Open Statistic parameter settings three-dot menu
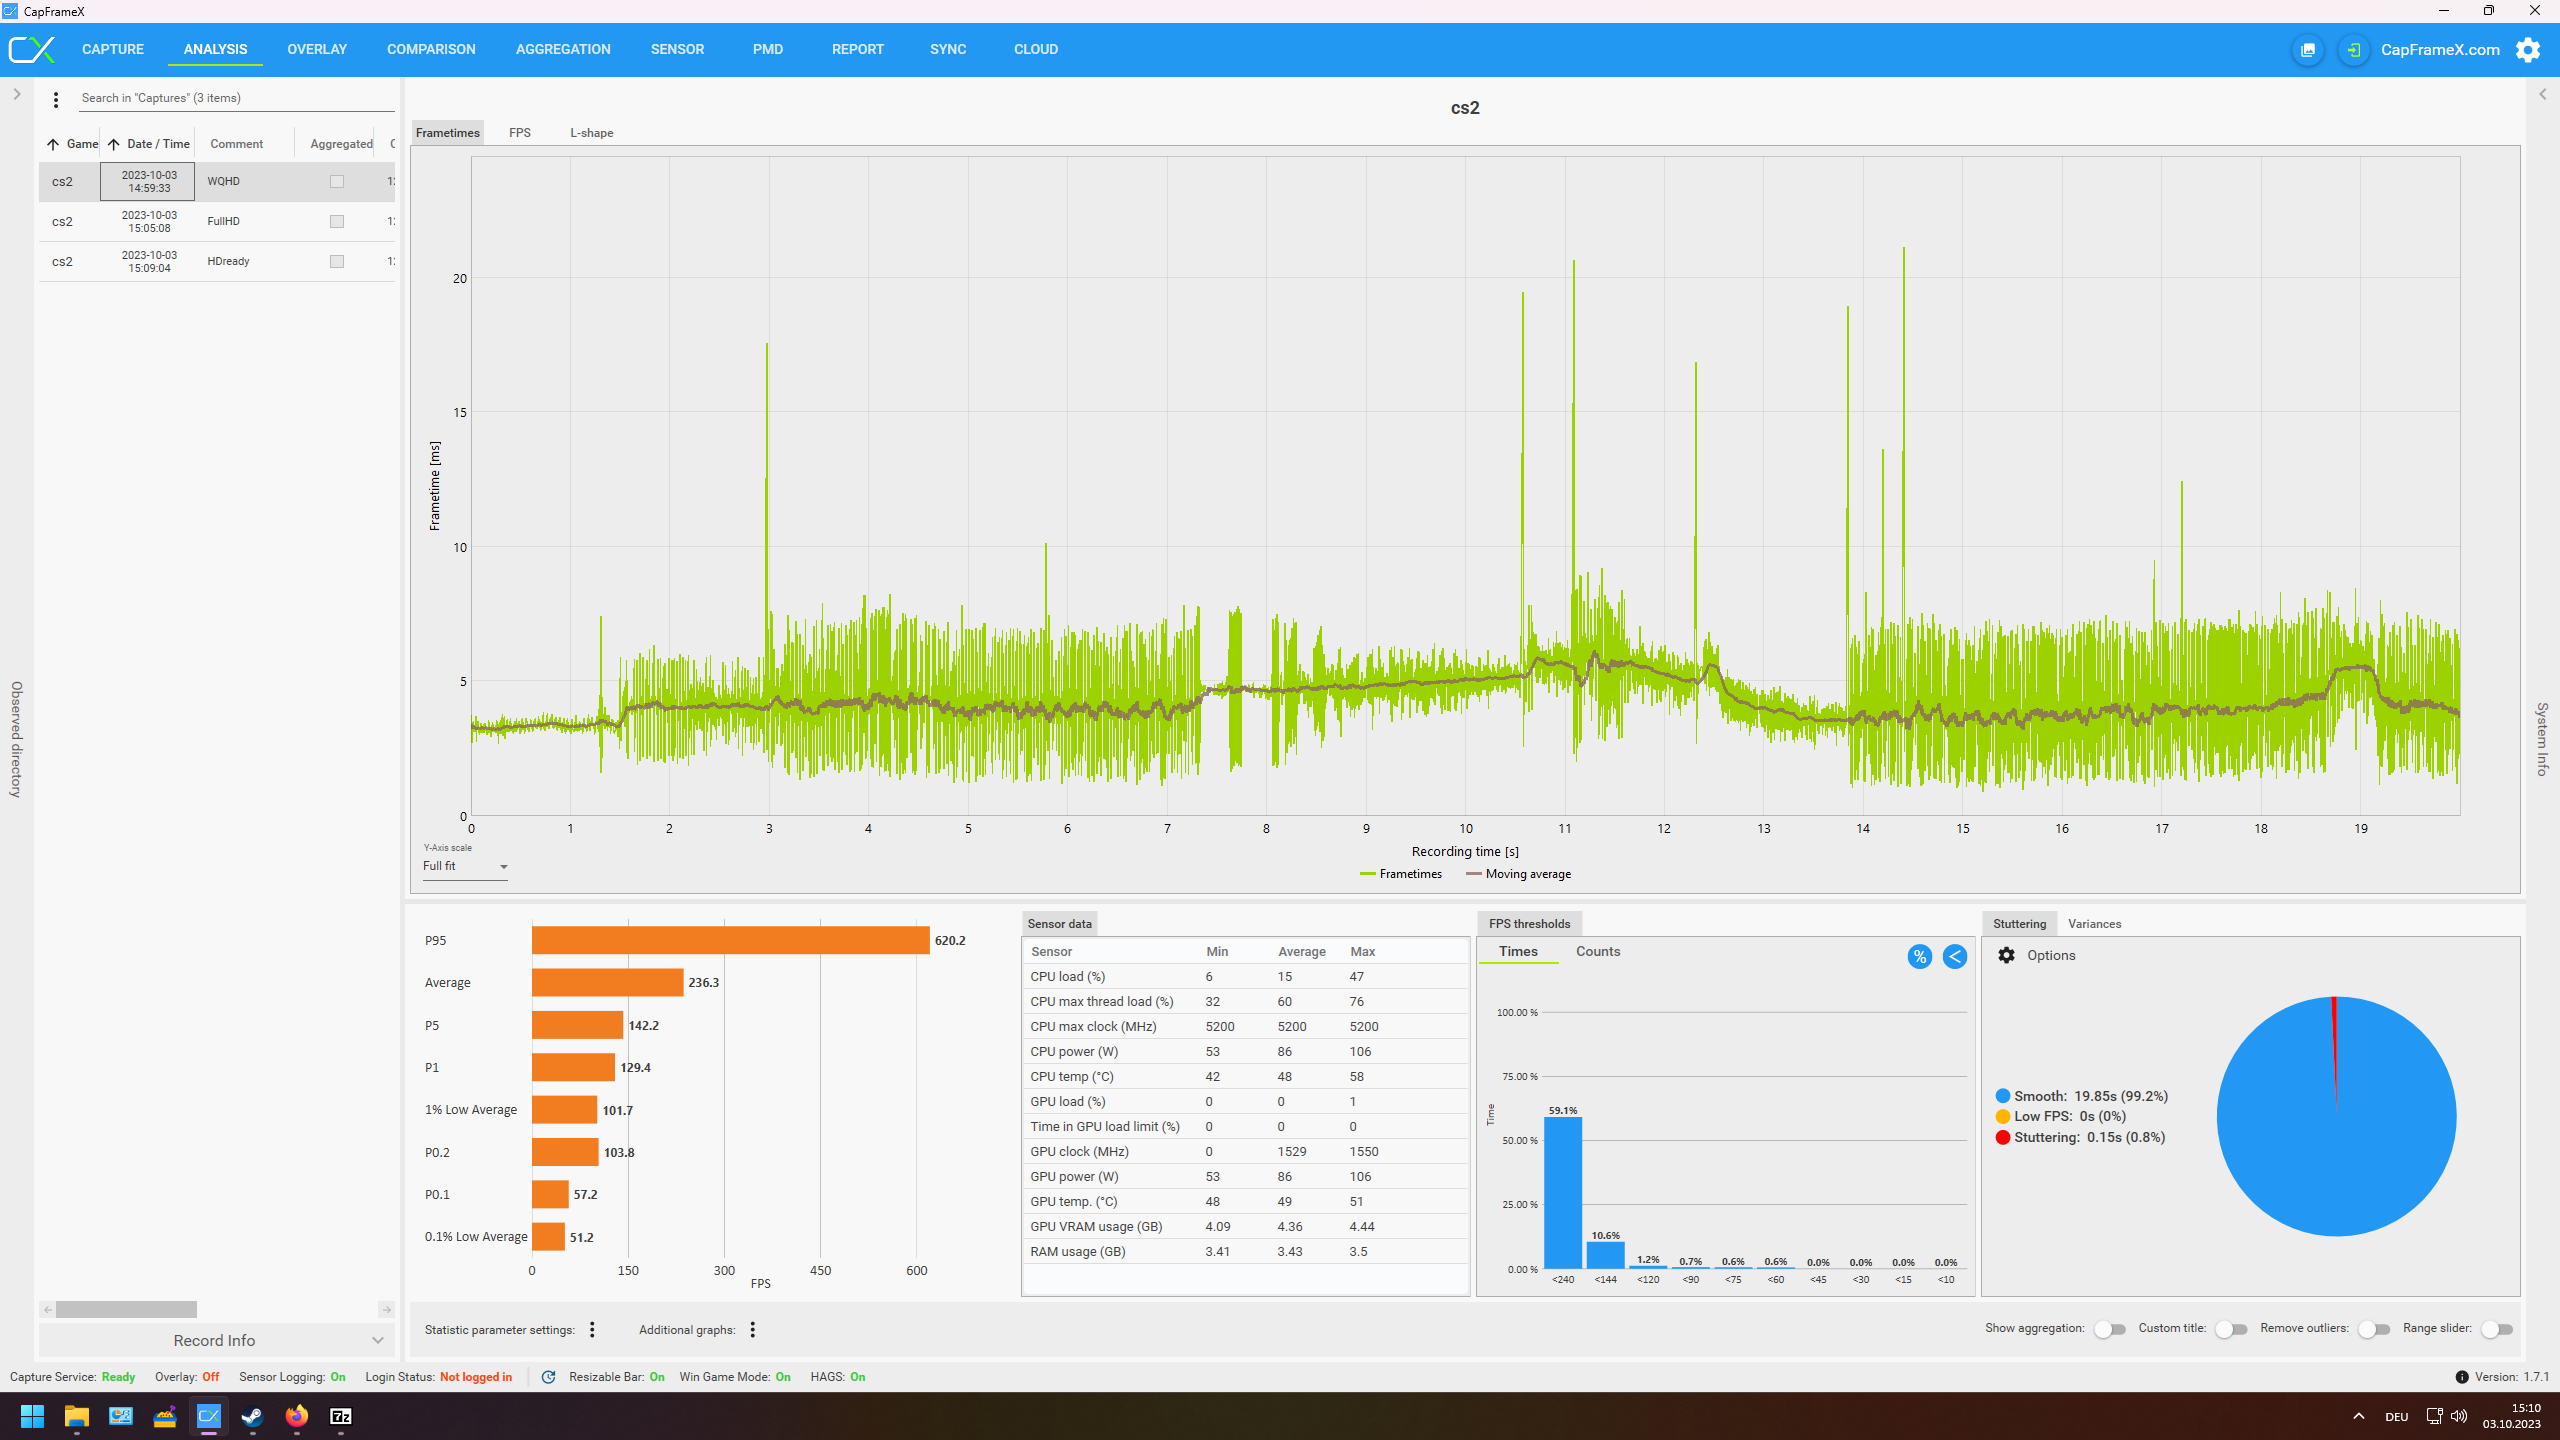This screenshot has height=1440, width=2560. (x=592, y=1329)
